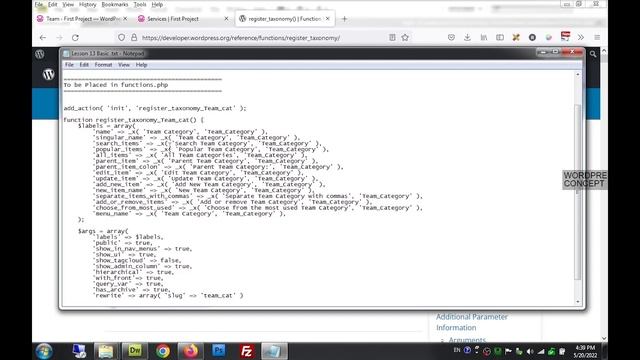Click the 'rewrite' => array slug line
The height and width of the screenshot is (360, 640).
point(168,296)
